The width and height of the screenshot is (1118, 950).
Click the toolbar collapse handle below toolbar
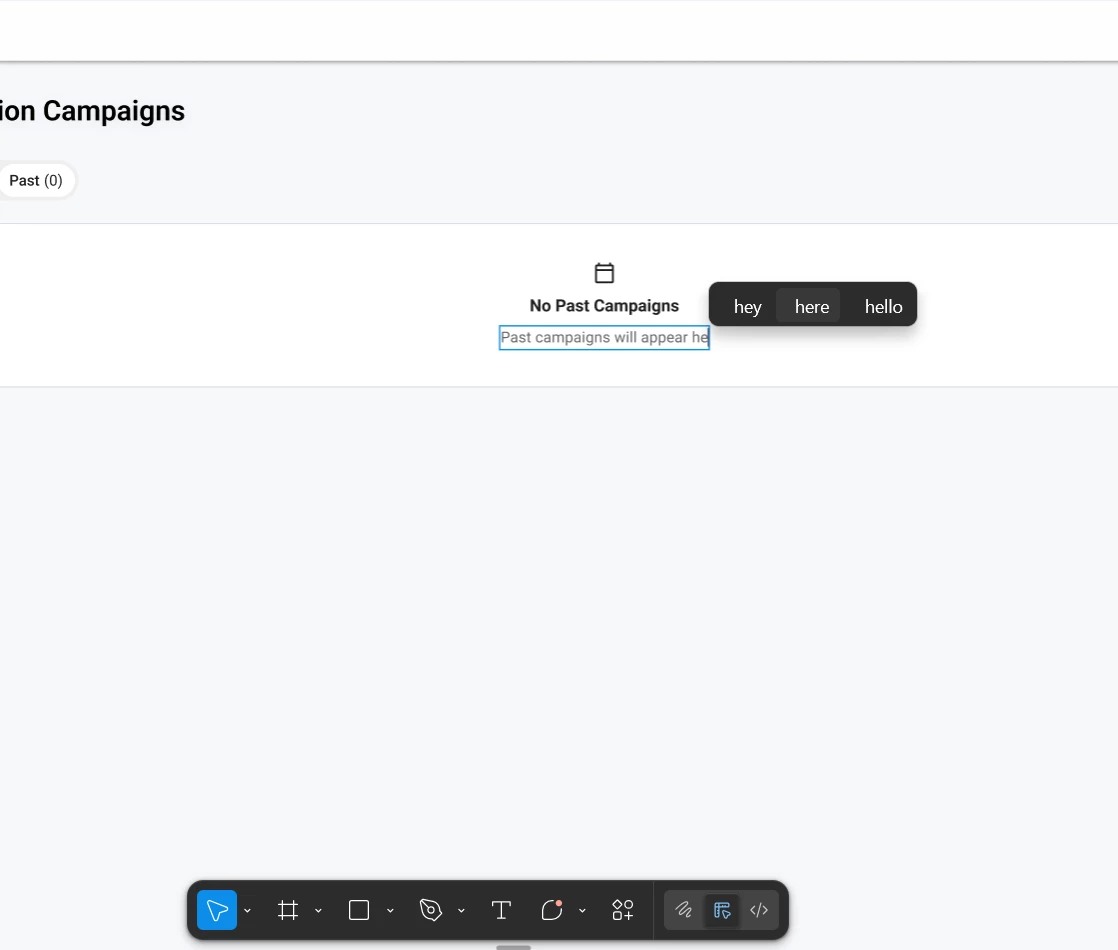[513, 947]
